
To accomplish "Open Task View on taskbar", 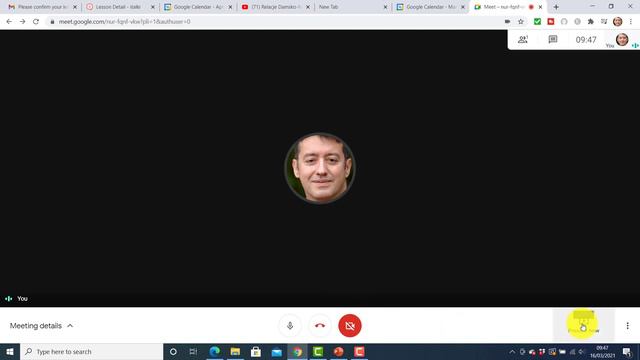I will (193, 351).
